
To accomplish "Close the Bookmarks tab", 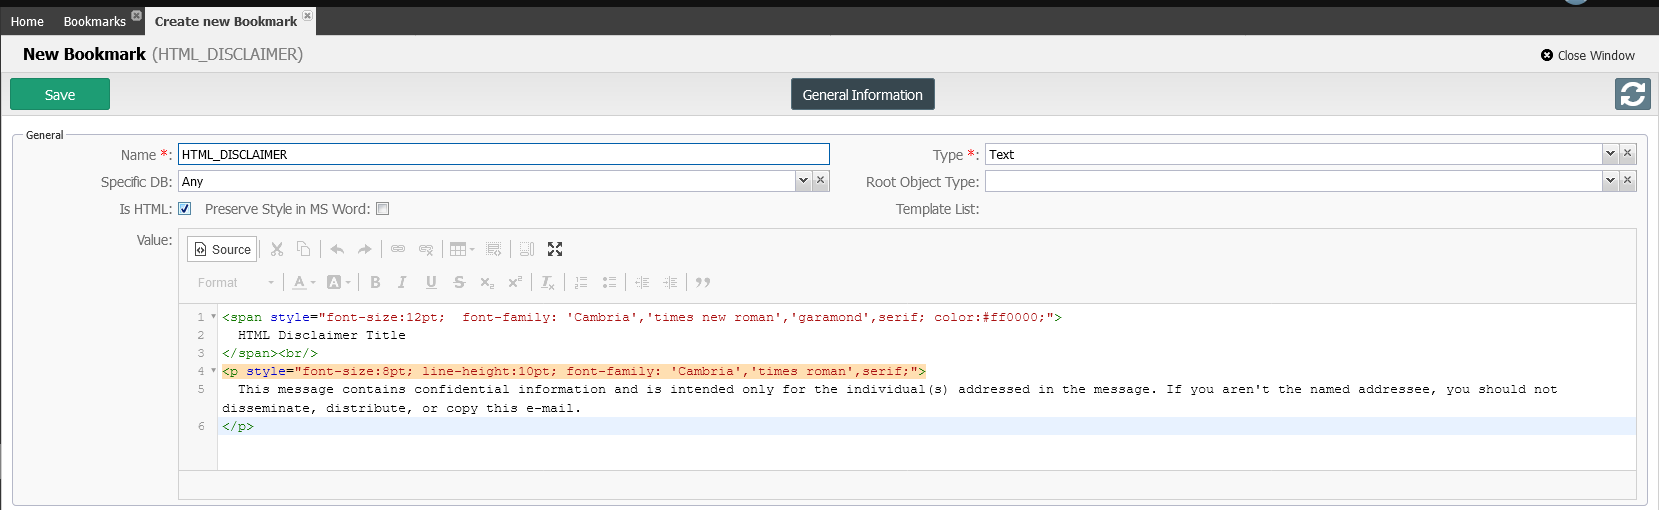I will (137, 15).
